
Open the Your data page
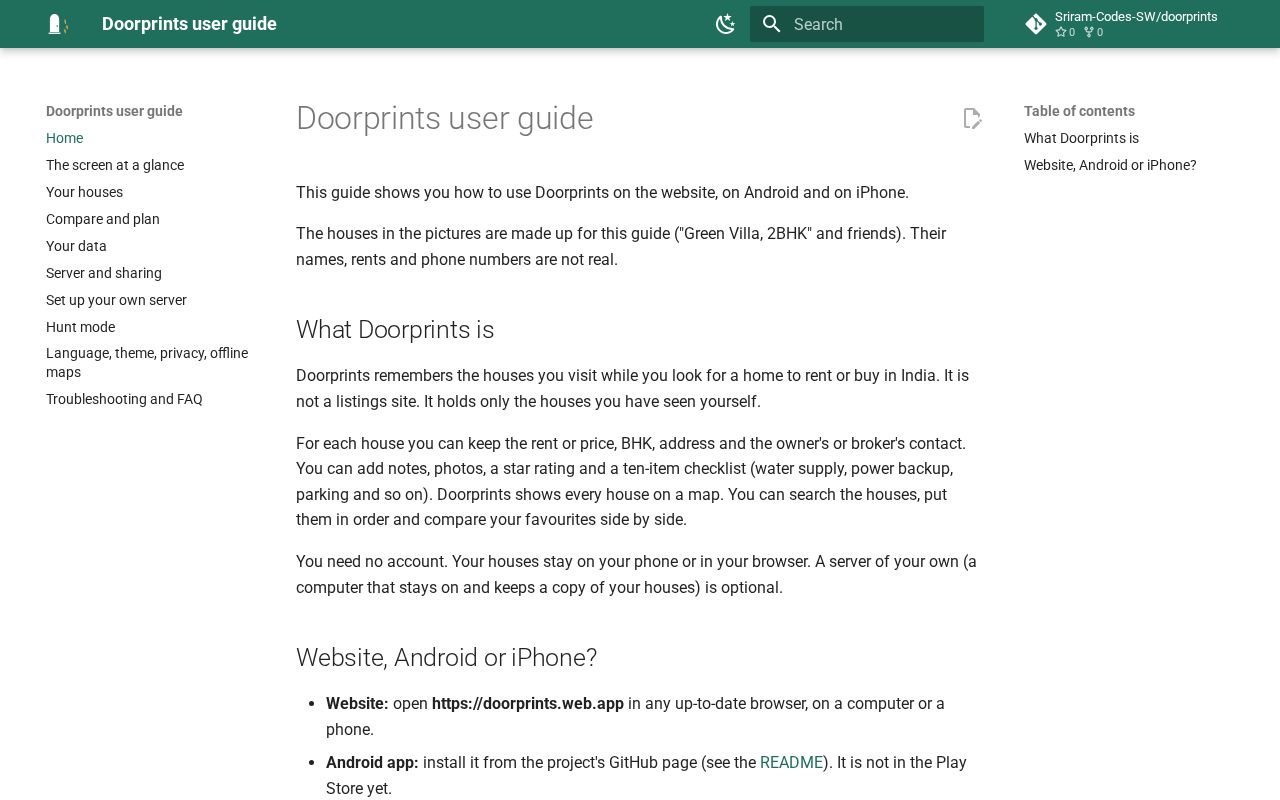[76, 246]
